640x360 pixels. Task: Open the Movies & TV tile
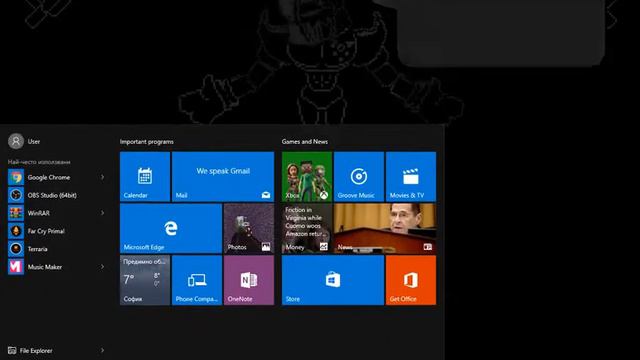pos(411,177)
